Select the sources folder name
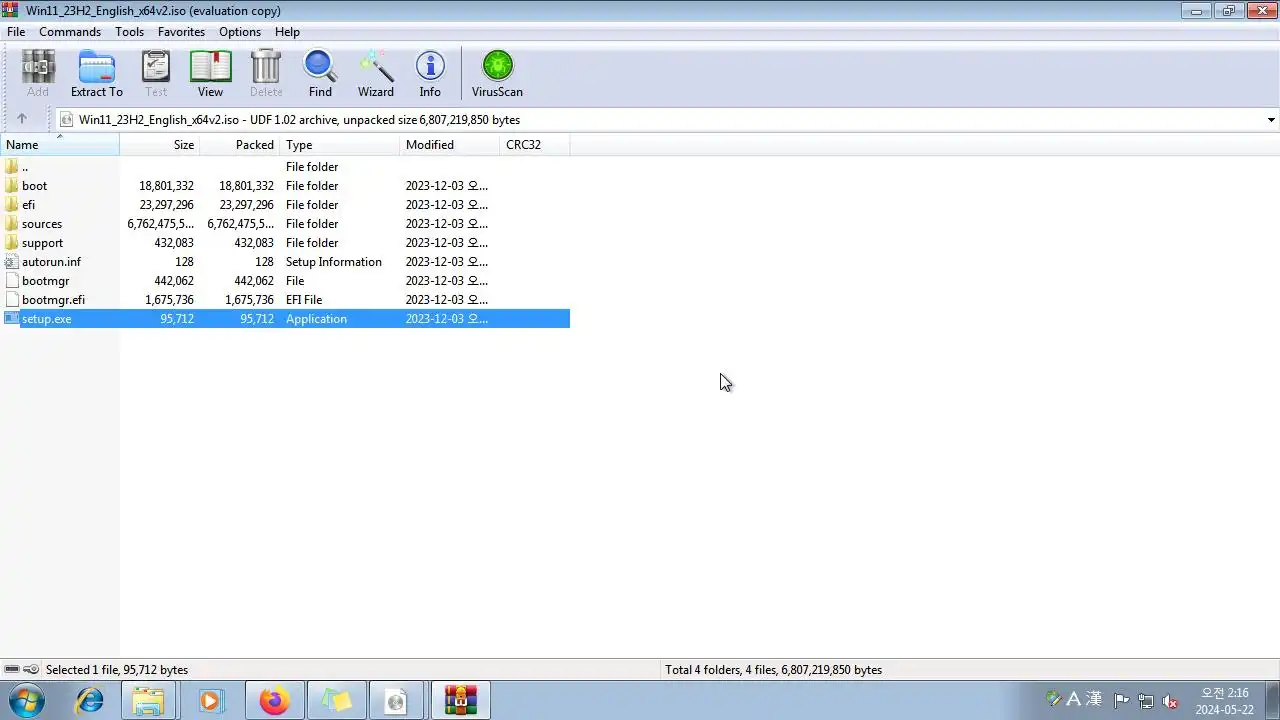Screen dimensions: 1280x720 click(42, 224)
